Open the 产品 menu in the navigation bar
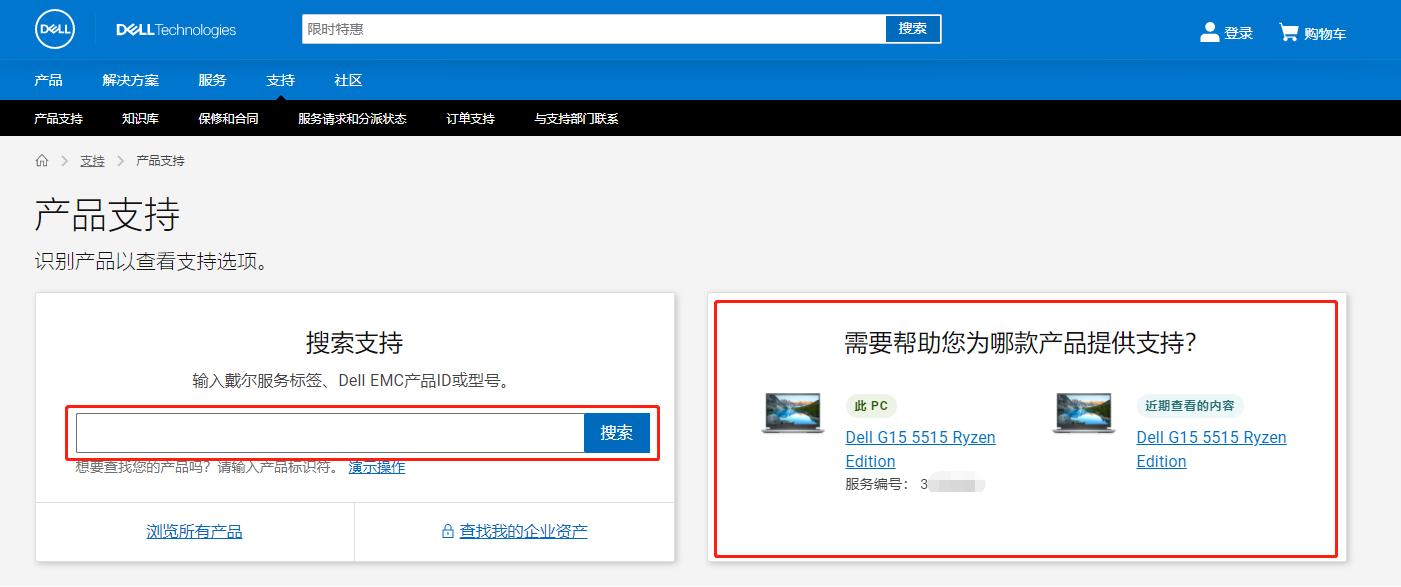1401x587 pixels. point(48,79)
